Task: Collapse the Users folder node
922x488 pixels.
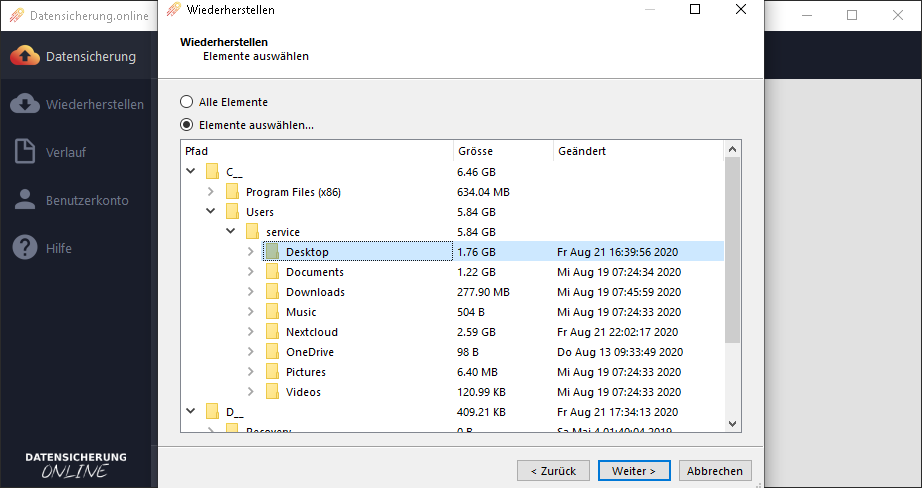Action: point(210,212)
